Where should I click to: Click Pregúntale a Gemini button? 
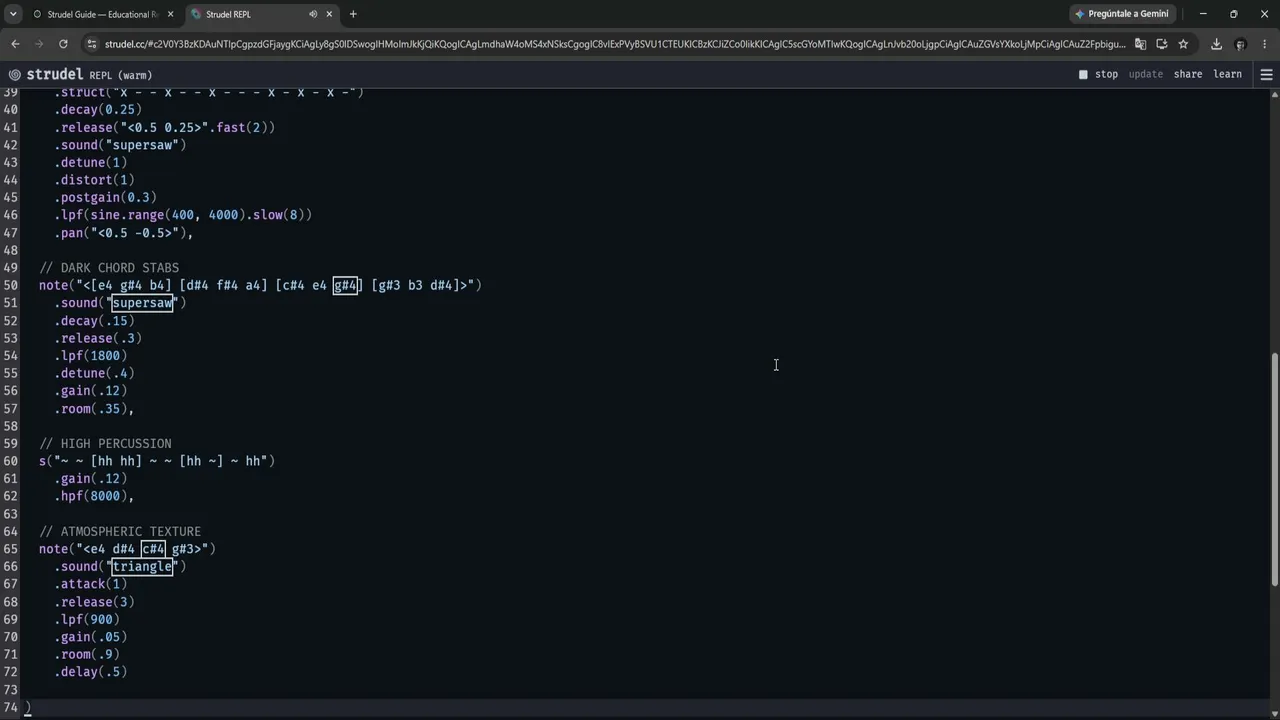coord(1122,14)
